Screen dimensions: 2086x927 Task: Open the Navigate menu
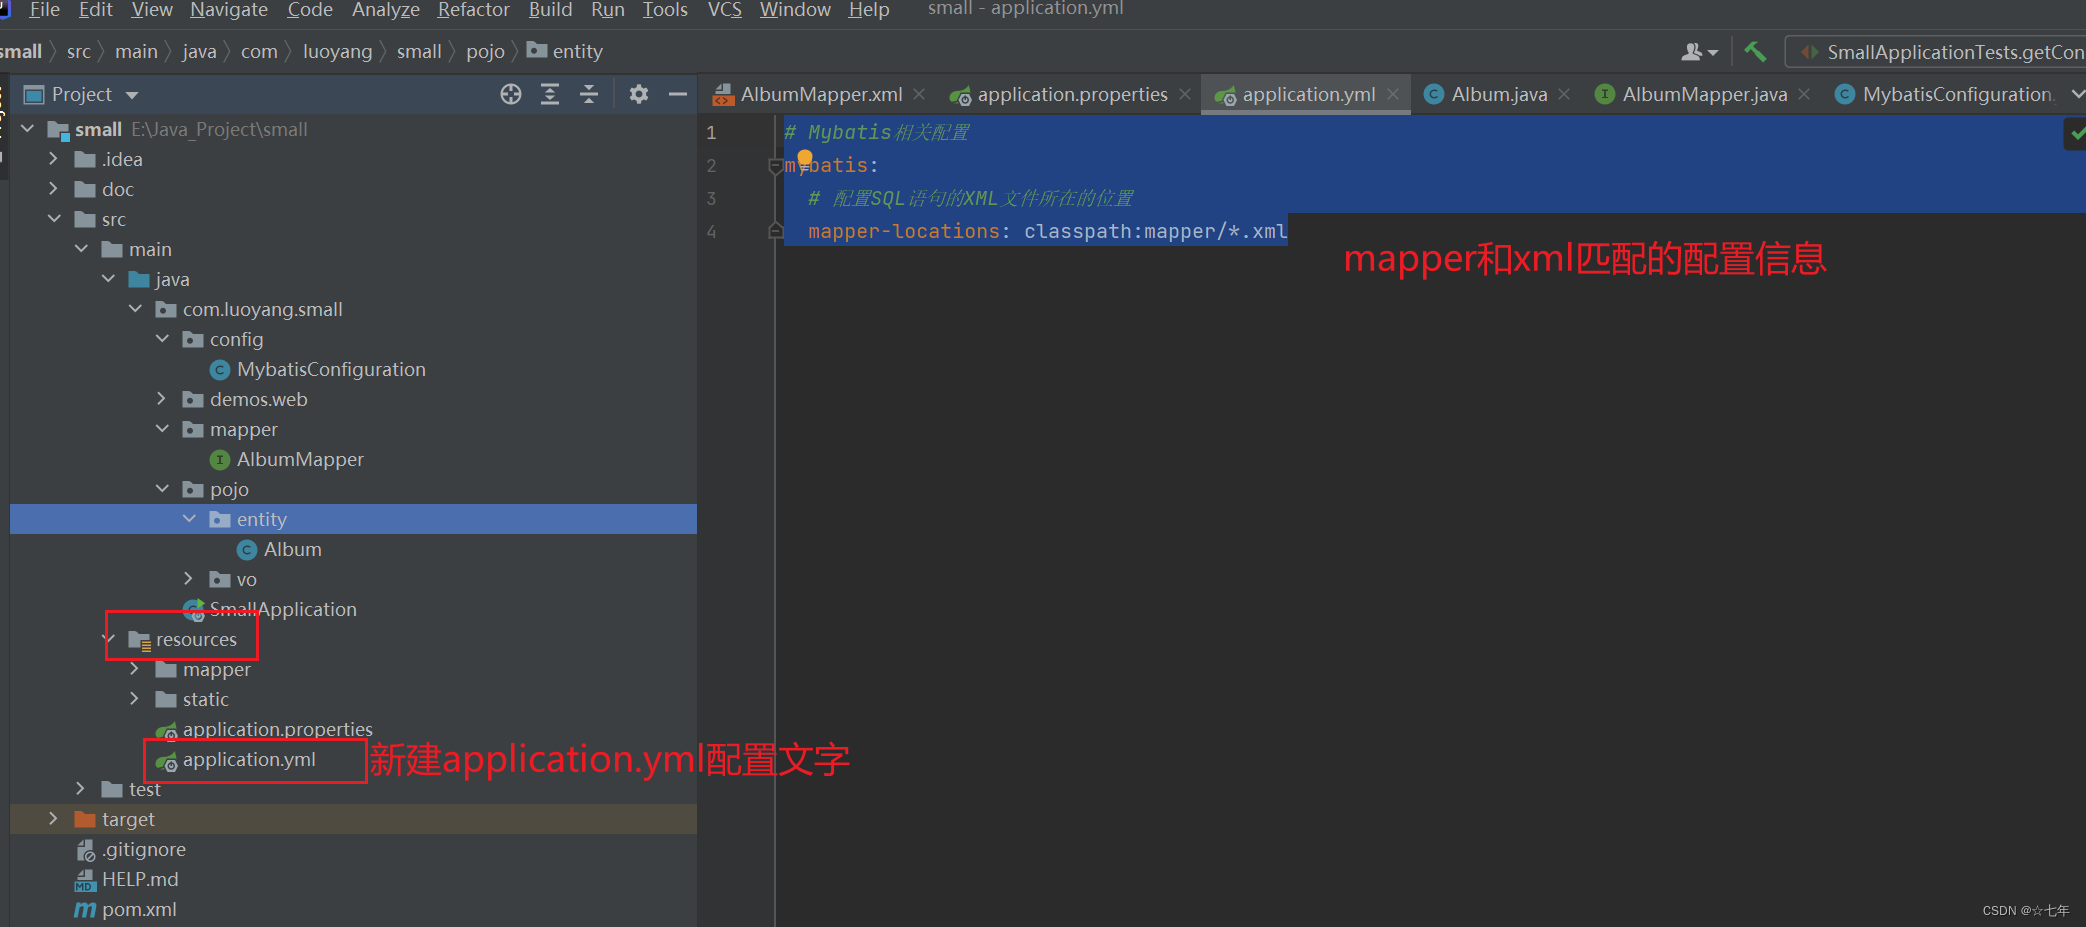(x=229, y=10)
